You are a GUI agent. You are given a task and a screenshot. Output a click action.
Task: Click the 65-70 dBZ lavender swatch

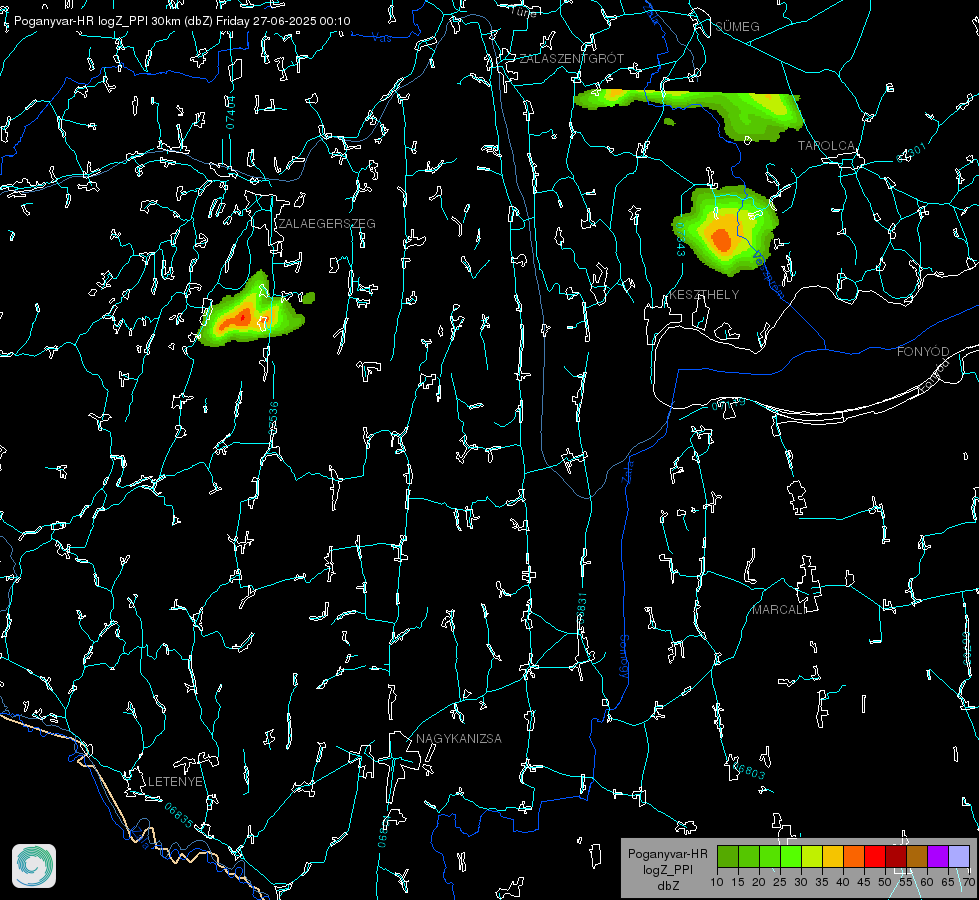[959, 856]
